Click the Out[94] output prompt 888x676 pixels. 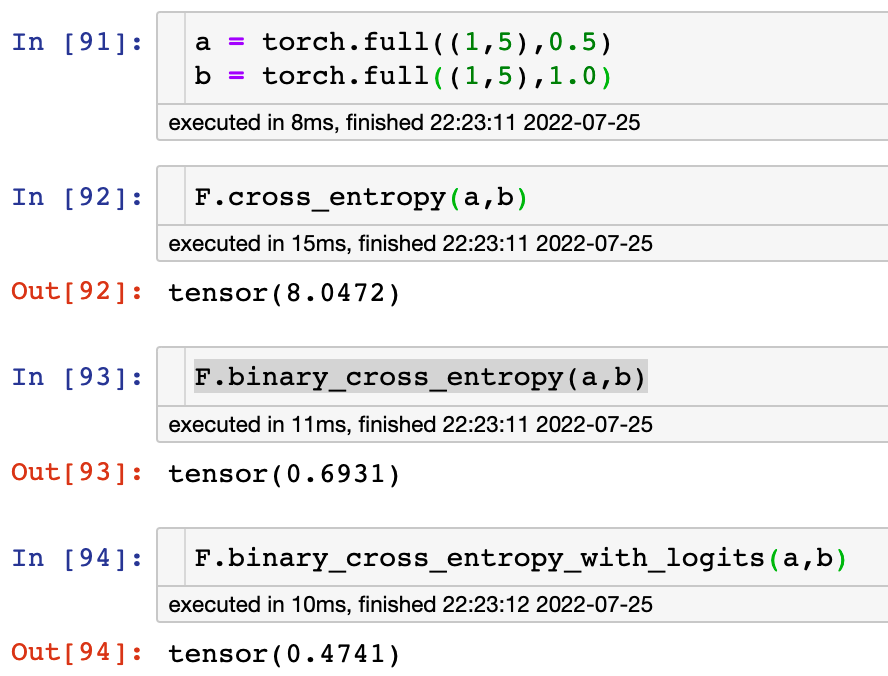pos(77,653)
